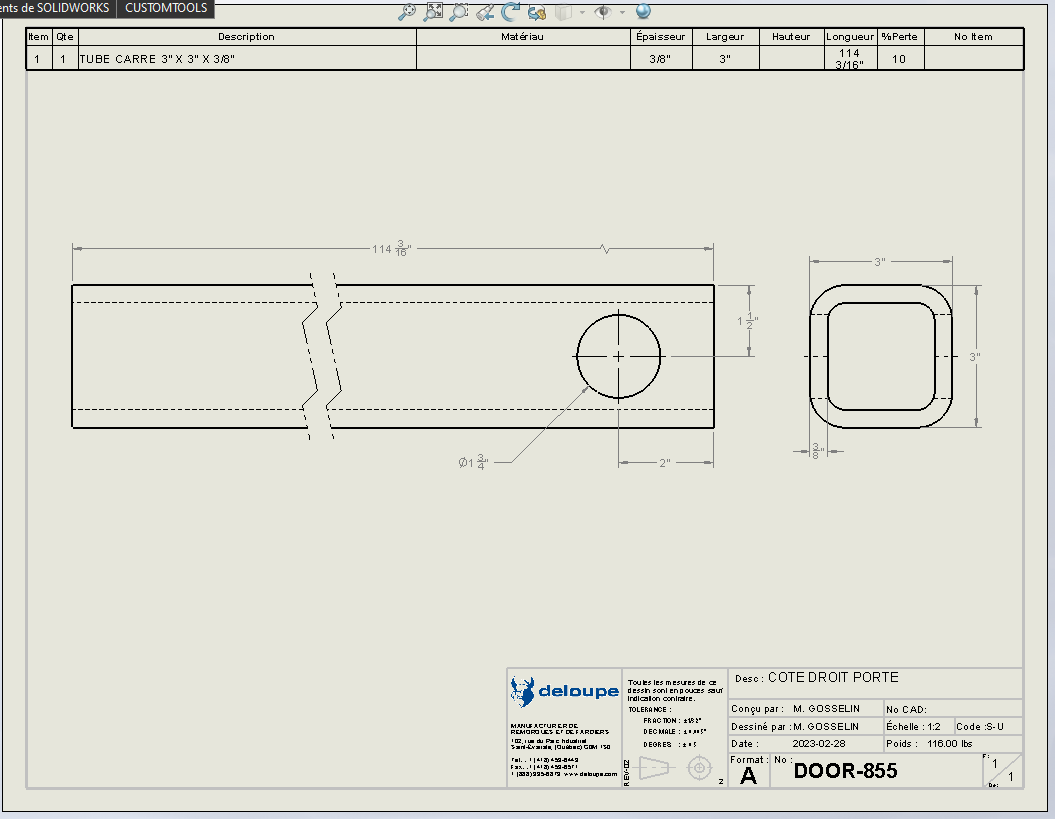Select the COTE DROIT PORTE description text
The width and height of the screenshot is (1055, 819).
click(x=833, y=678)
